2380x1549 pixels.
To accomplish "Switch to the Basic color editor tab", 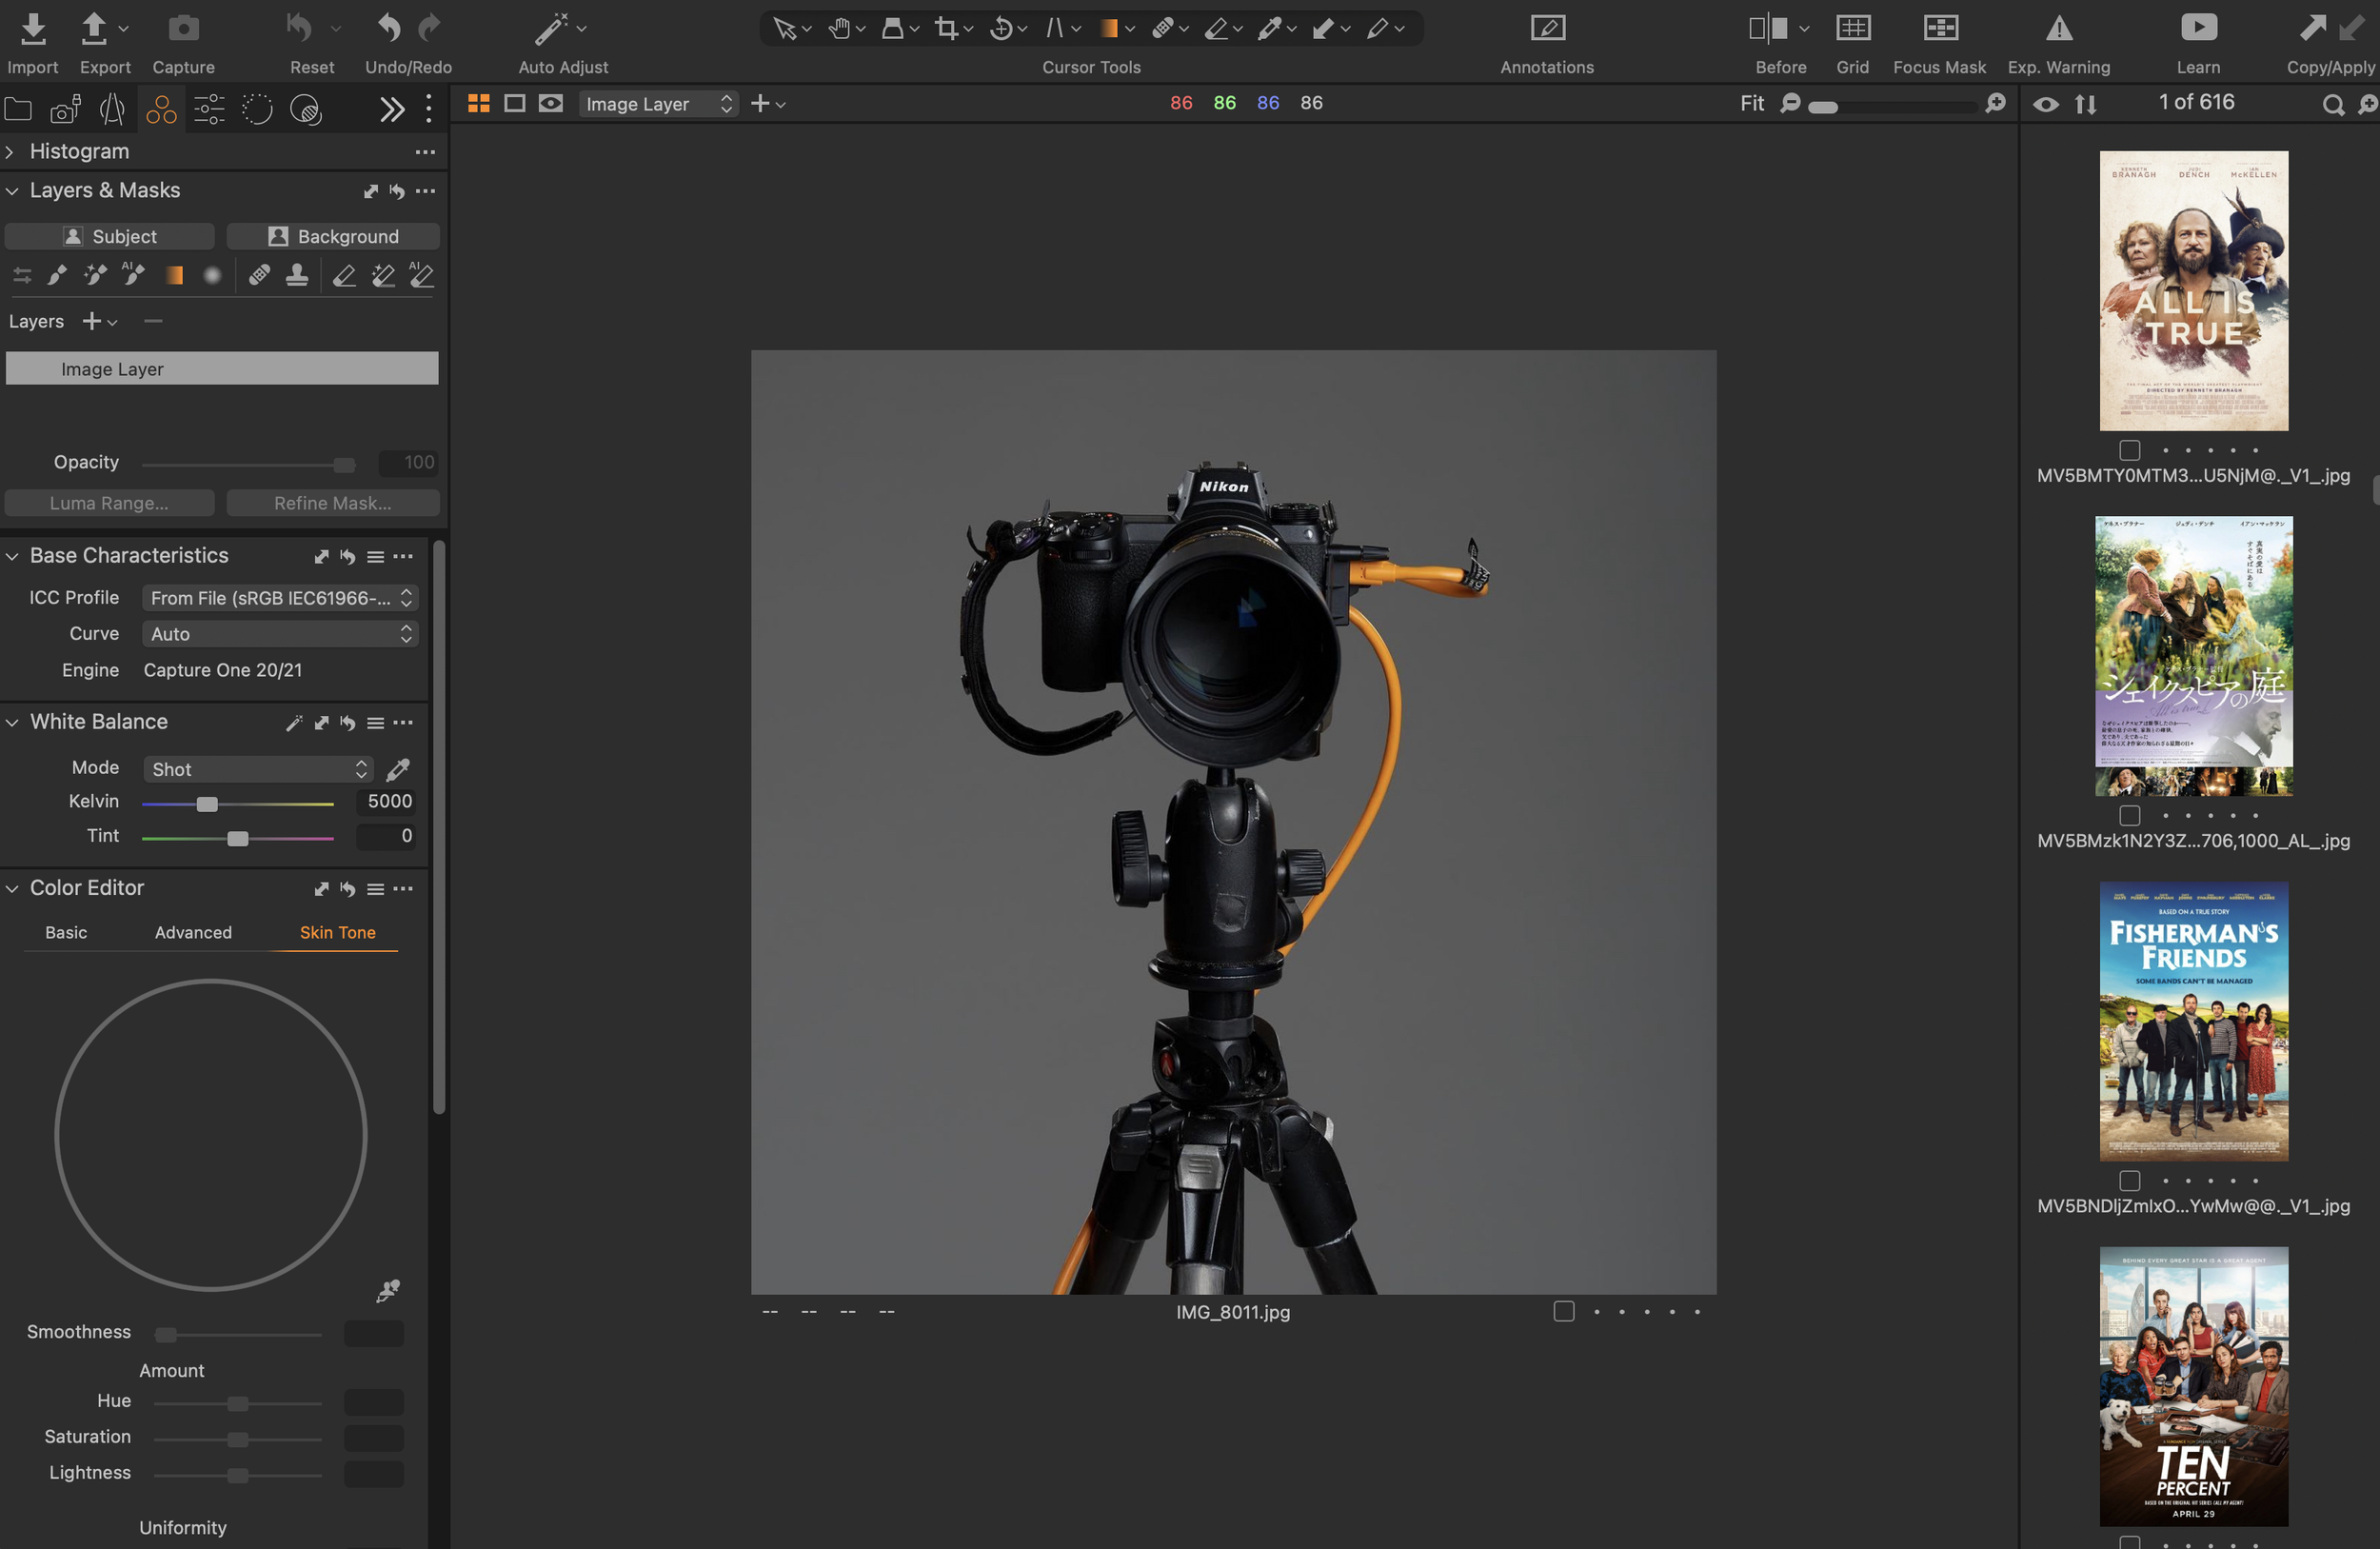I will click(x=66, y=932).
